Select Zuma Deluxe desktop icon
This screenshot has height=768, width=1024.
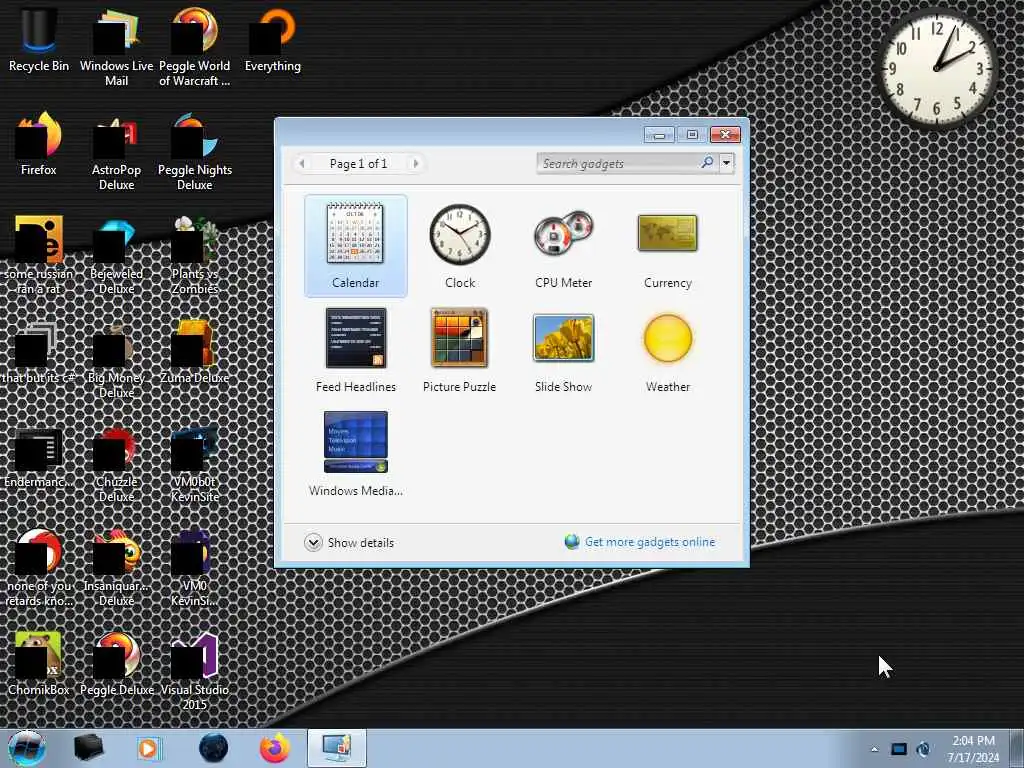tap(195, 351)
